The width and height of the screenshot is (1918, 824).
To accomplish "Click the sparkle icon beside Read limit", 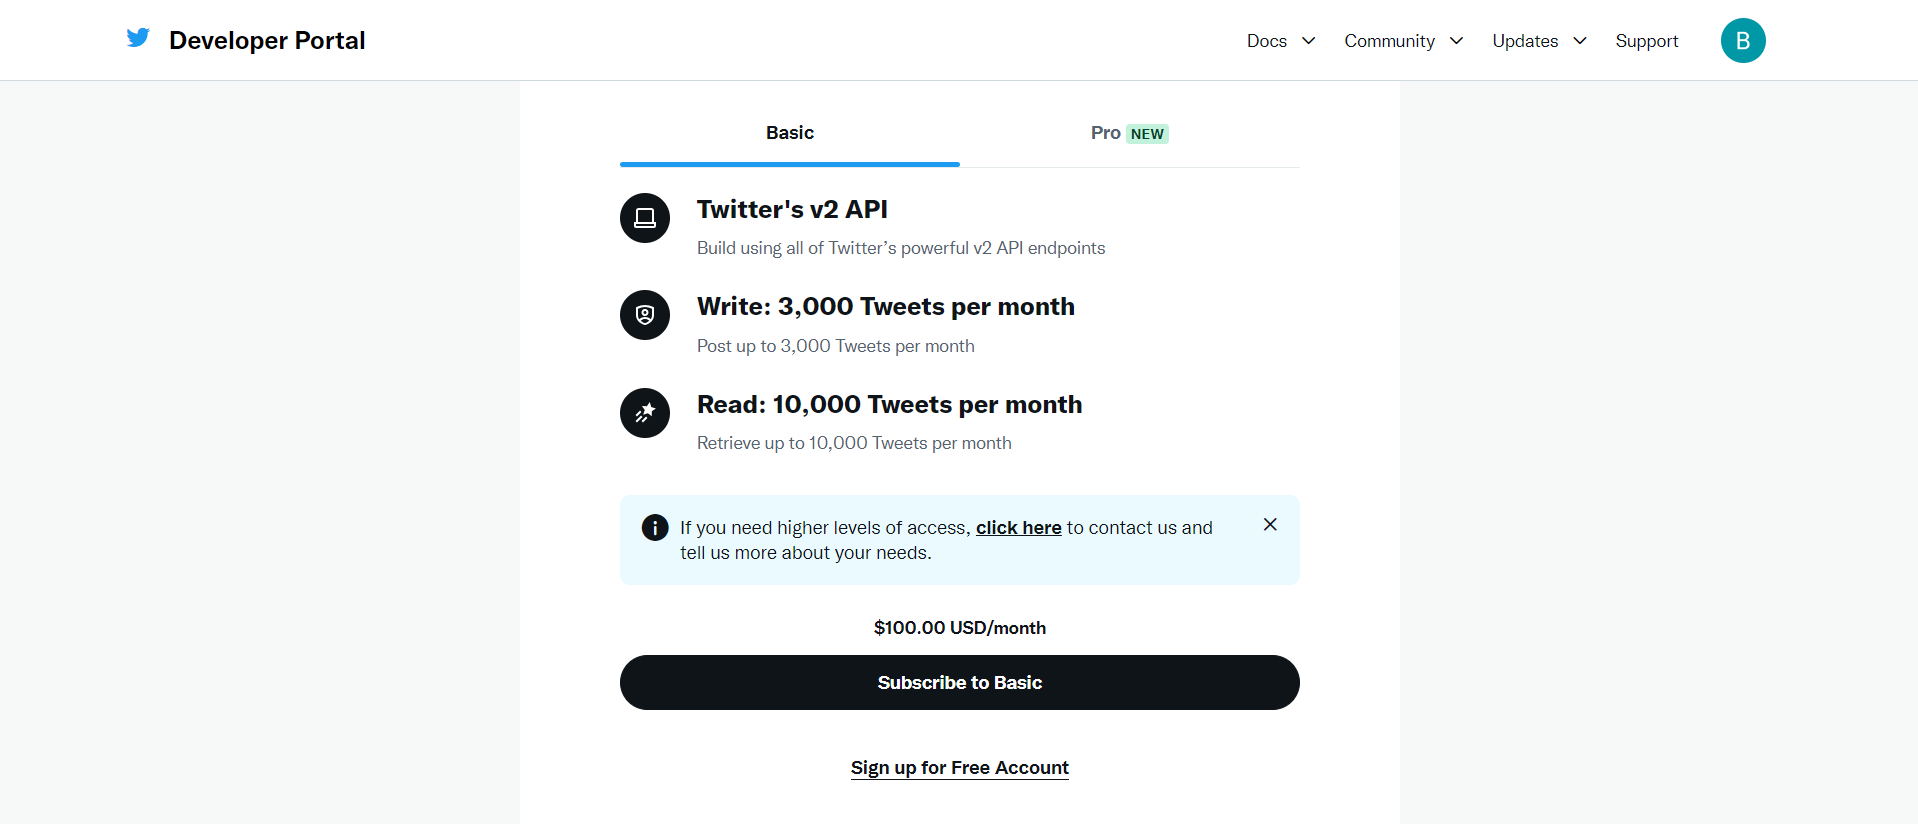I will (x=645, y=413).
